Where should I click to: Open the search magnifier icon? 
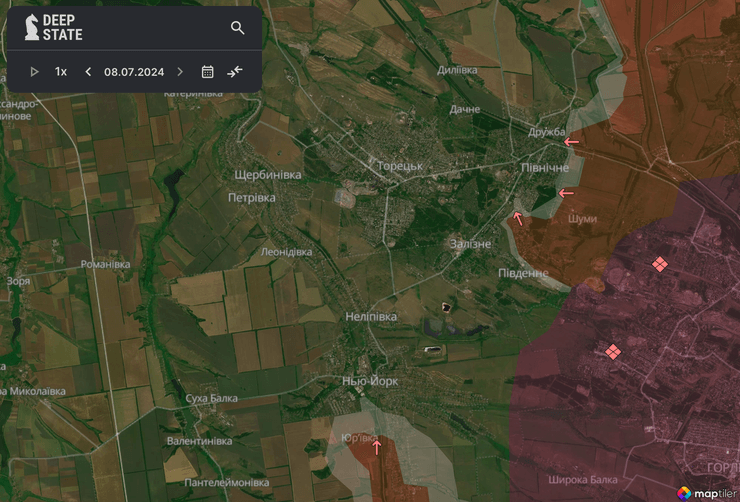(237, 28)
